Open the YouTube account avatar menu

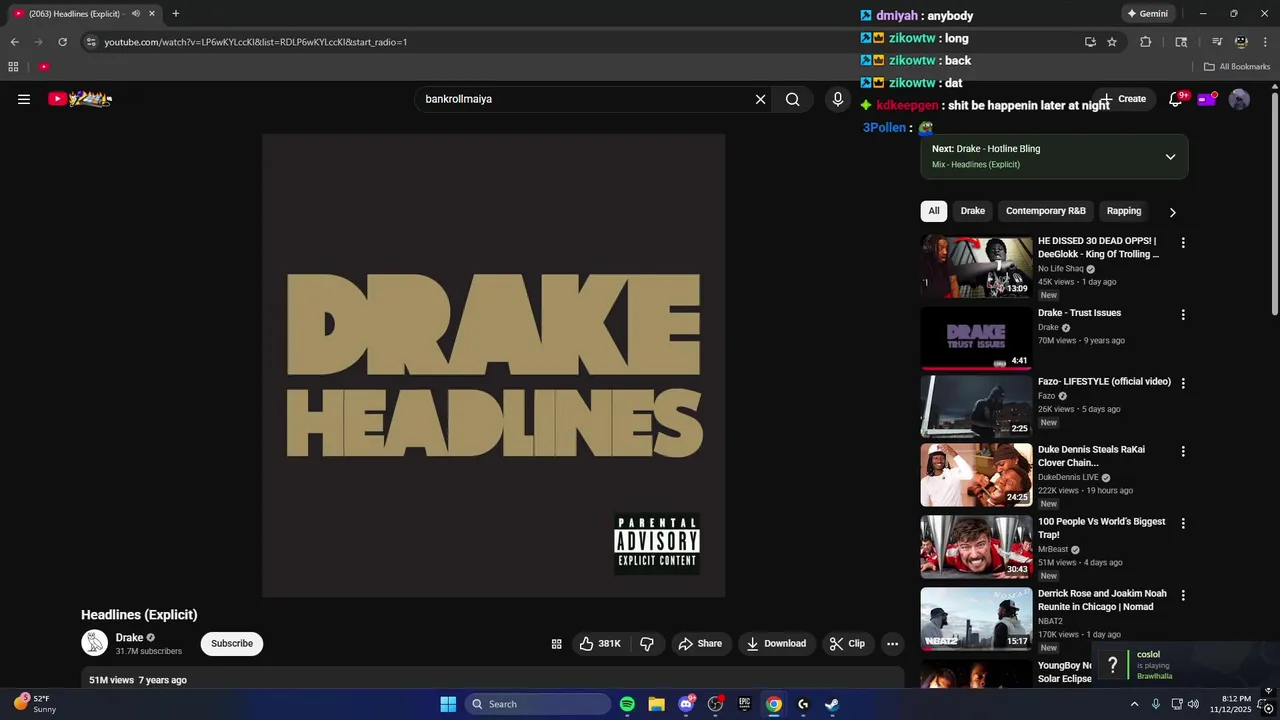[x=1239, y=99]
